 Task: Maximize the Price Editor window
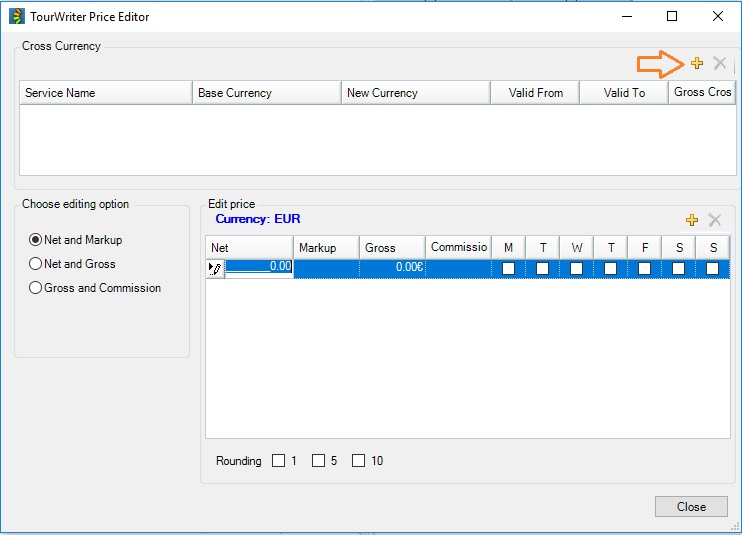(x=672, y=16)
